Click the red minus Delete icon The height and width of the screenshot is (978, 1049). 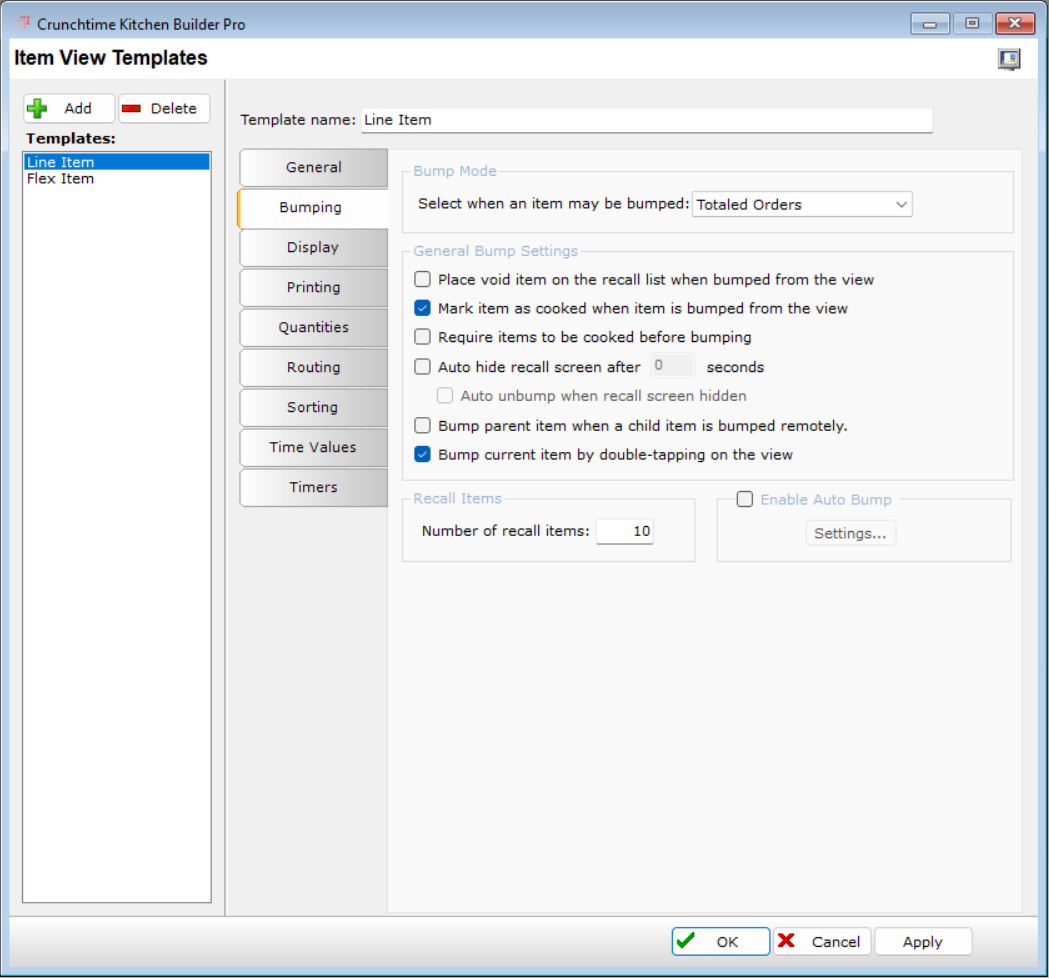131,108
